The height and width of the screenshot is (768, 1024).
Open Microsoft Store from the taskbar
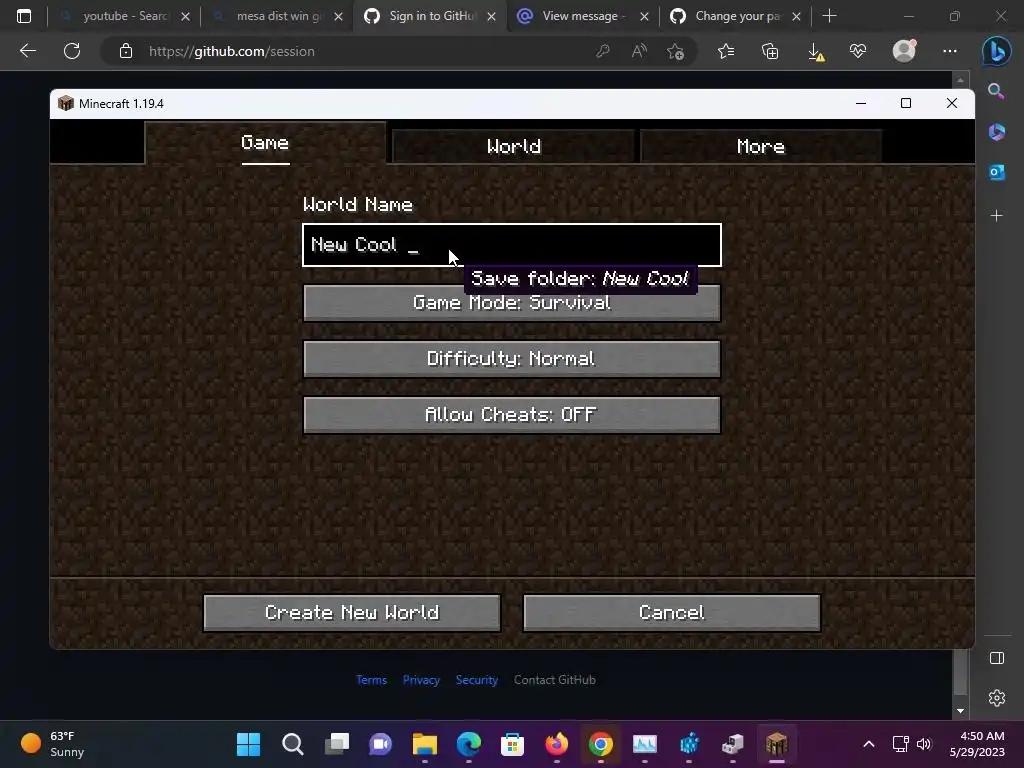[513, 744]
